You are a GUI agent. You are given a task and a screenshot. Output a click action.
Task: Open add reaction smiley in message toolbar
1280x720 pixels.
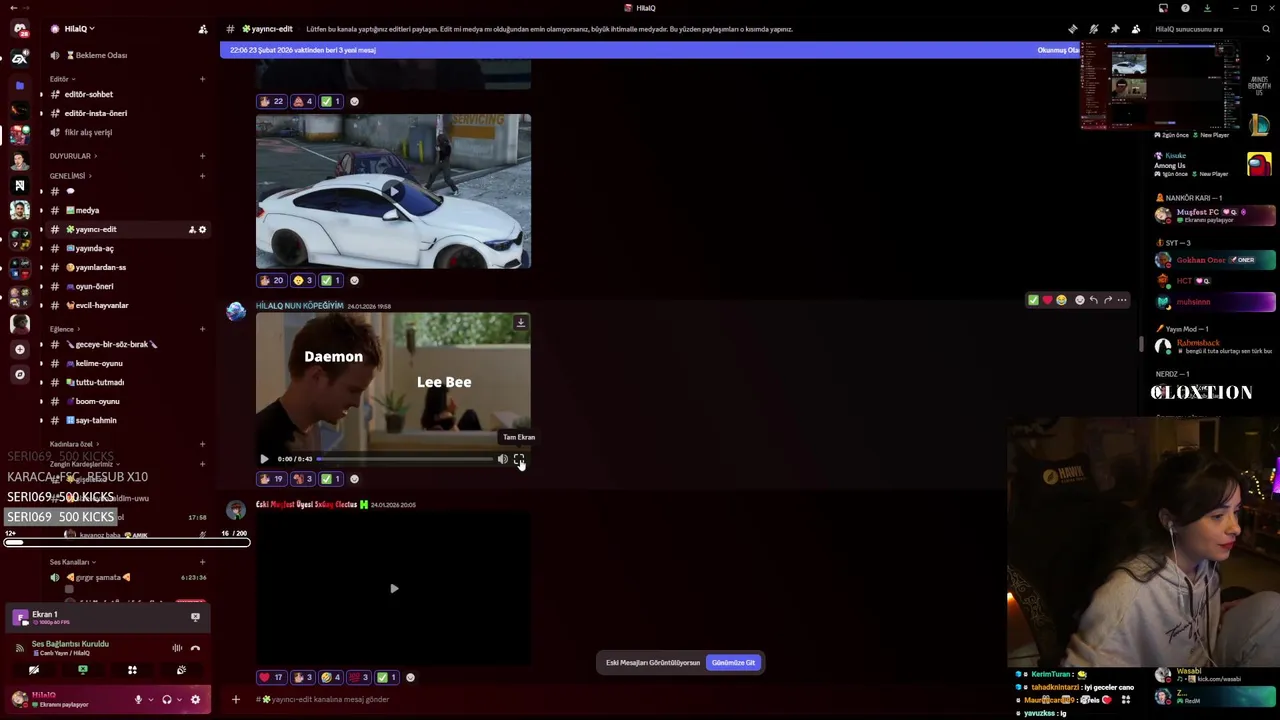(1079, 300)
